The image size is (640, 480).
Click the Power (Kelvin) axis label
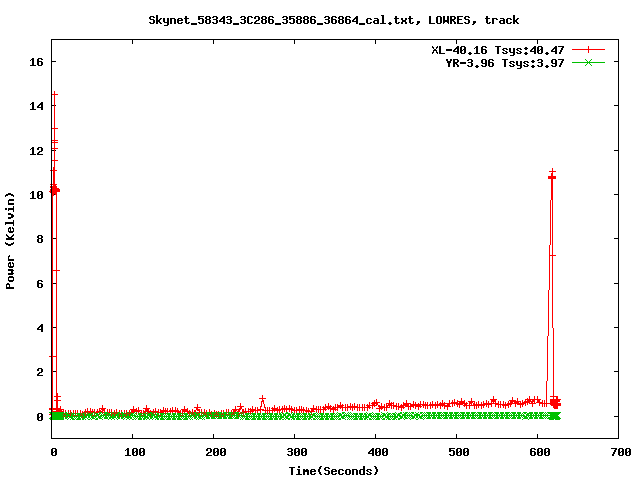(10, 241)
